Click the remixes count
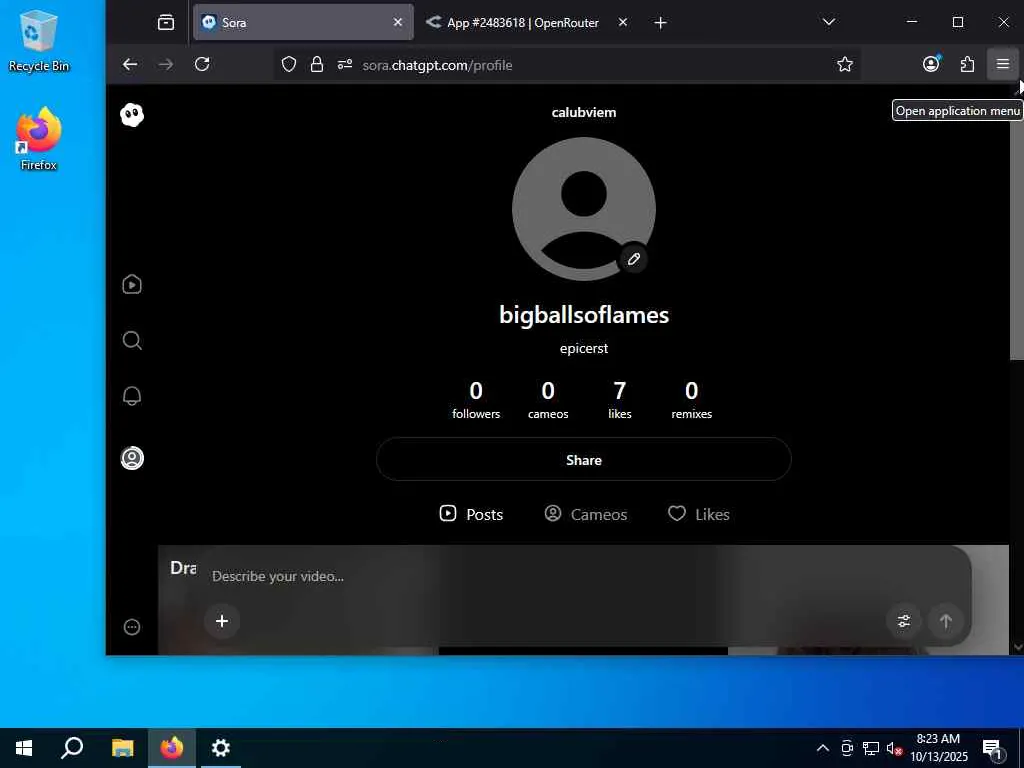The width and height of the screenshot is (1024, 768). (692, 400)
